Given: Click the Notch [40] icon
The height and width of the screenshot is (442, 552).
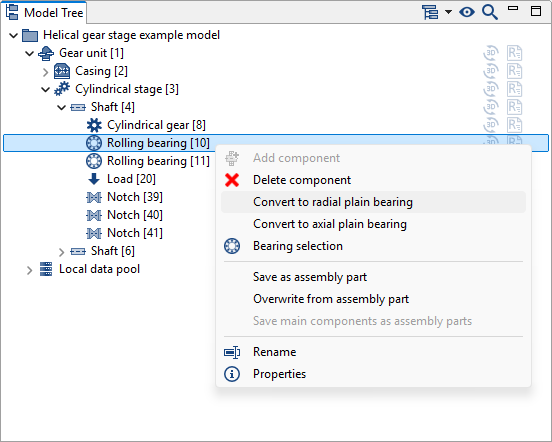Looking at the screenshot, I should pyautogui.click(x=94, y=215).
